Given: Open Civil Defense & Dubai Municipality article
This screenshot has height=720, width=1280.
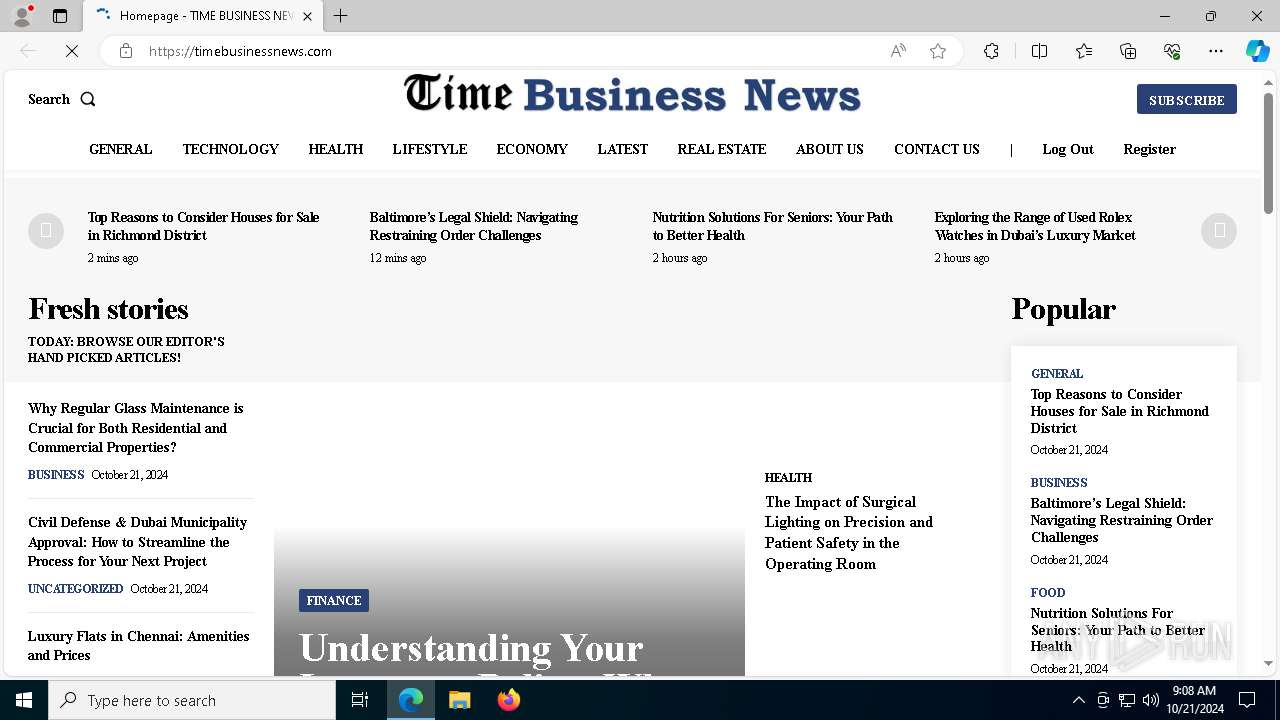Looking at the screenshot, I should click(138, 542).
